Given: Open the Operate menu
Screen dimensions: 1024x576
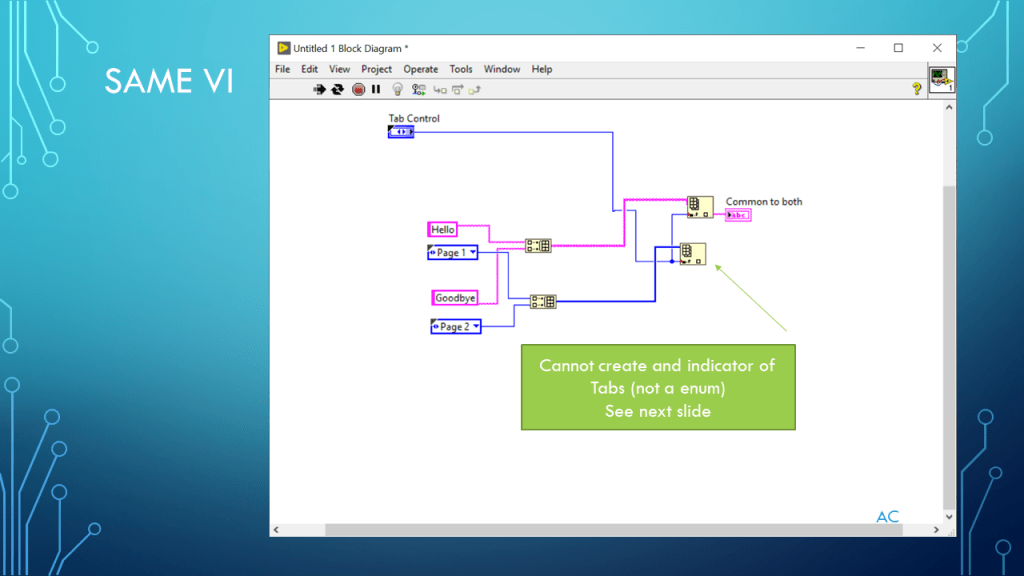Looking at the screenshot, I should [420, 69].
